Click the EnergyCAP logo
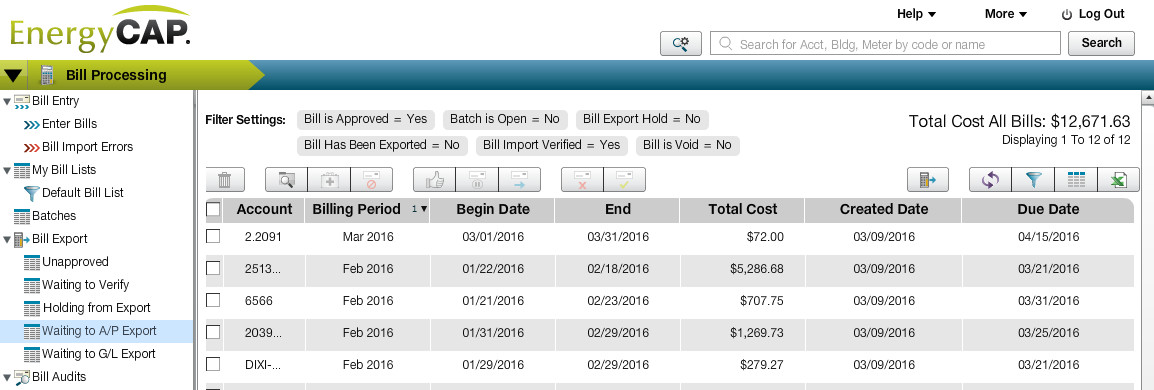Viewport: 1154px width, 390px height. [x=99, y=29]
